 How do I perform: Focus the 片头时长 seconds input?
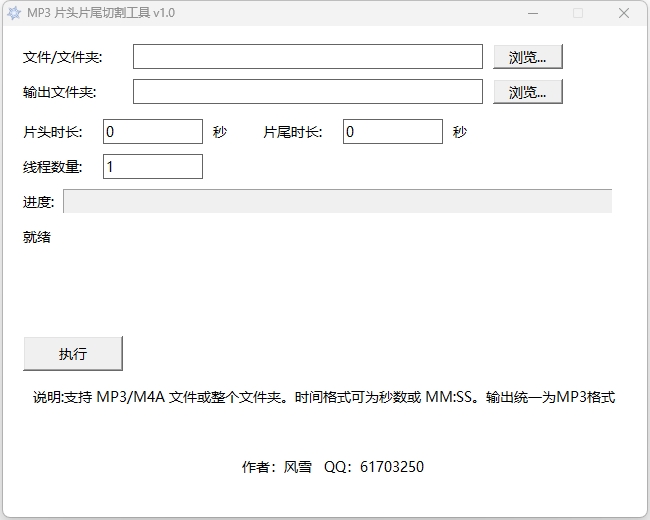coord(153,131)
